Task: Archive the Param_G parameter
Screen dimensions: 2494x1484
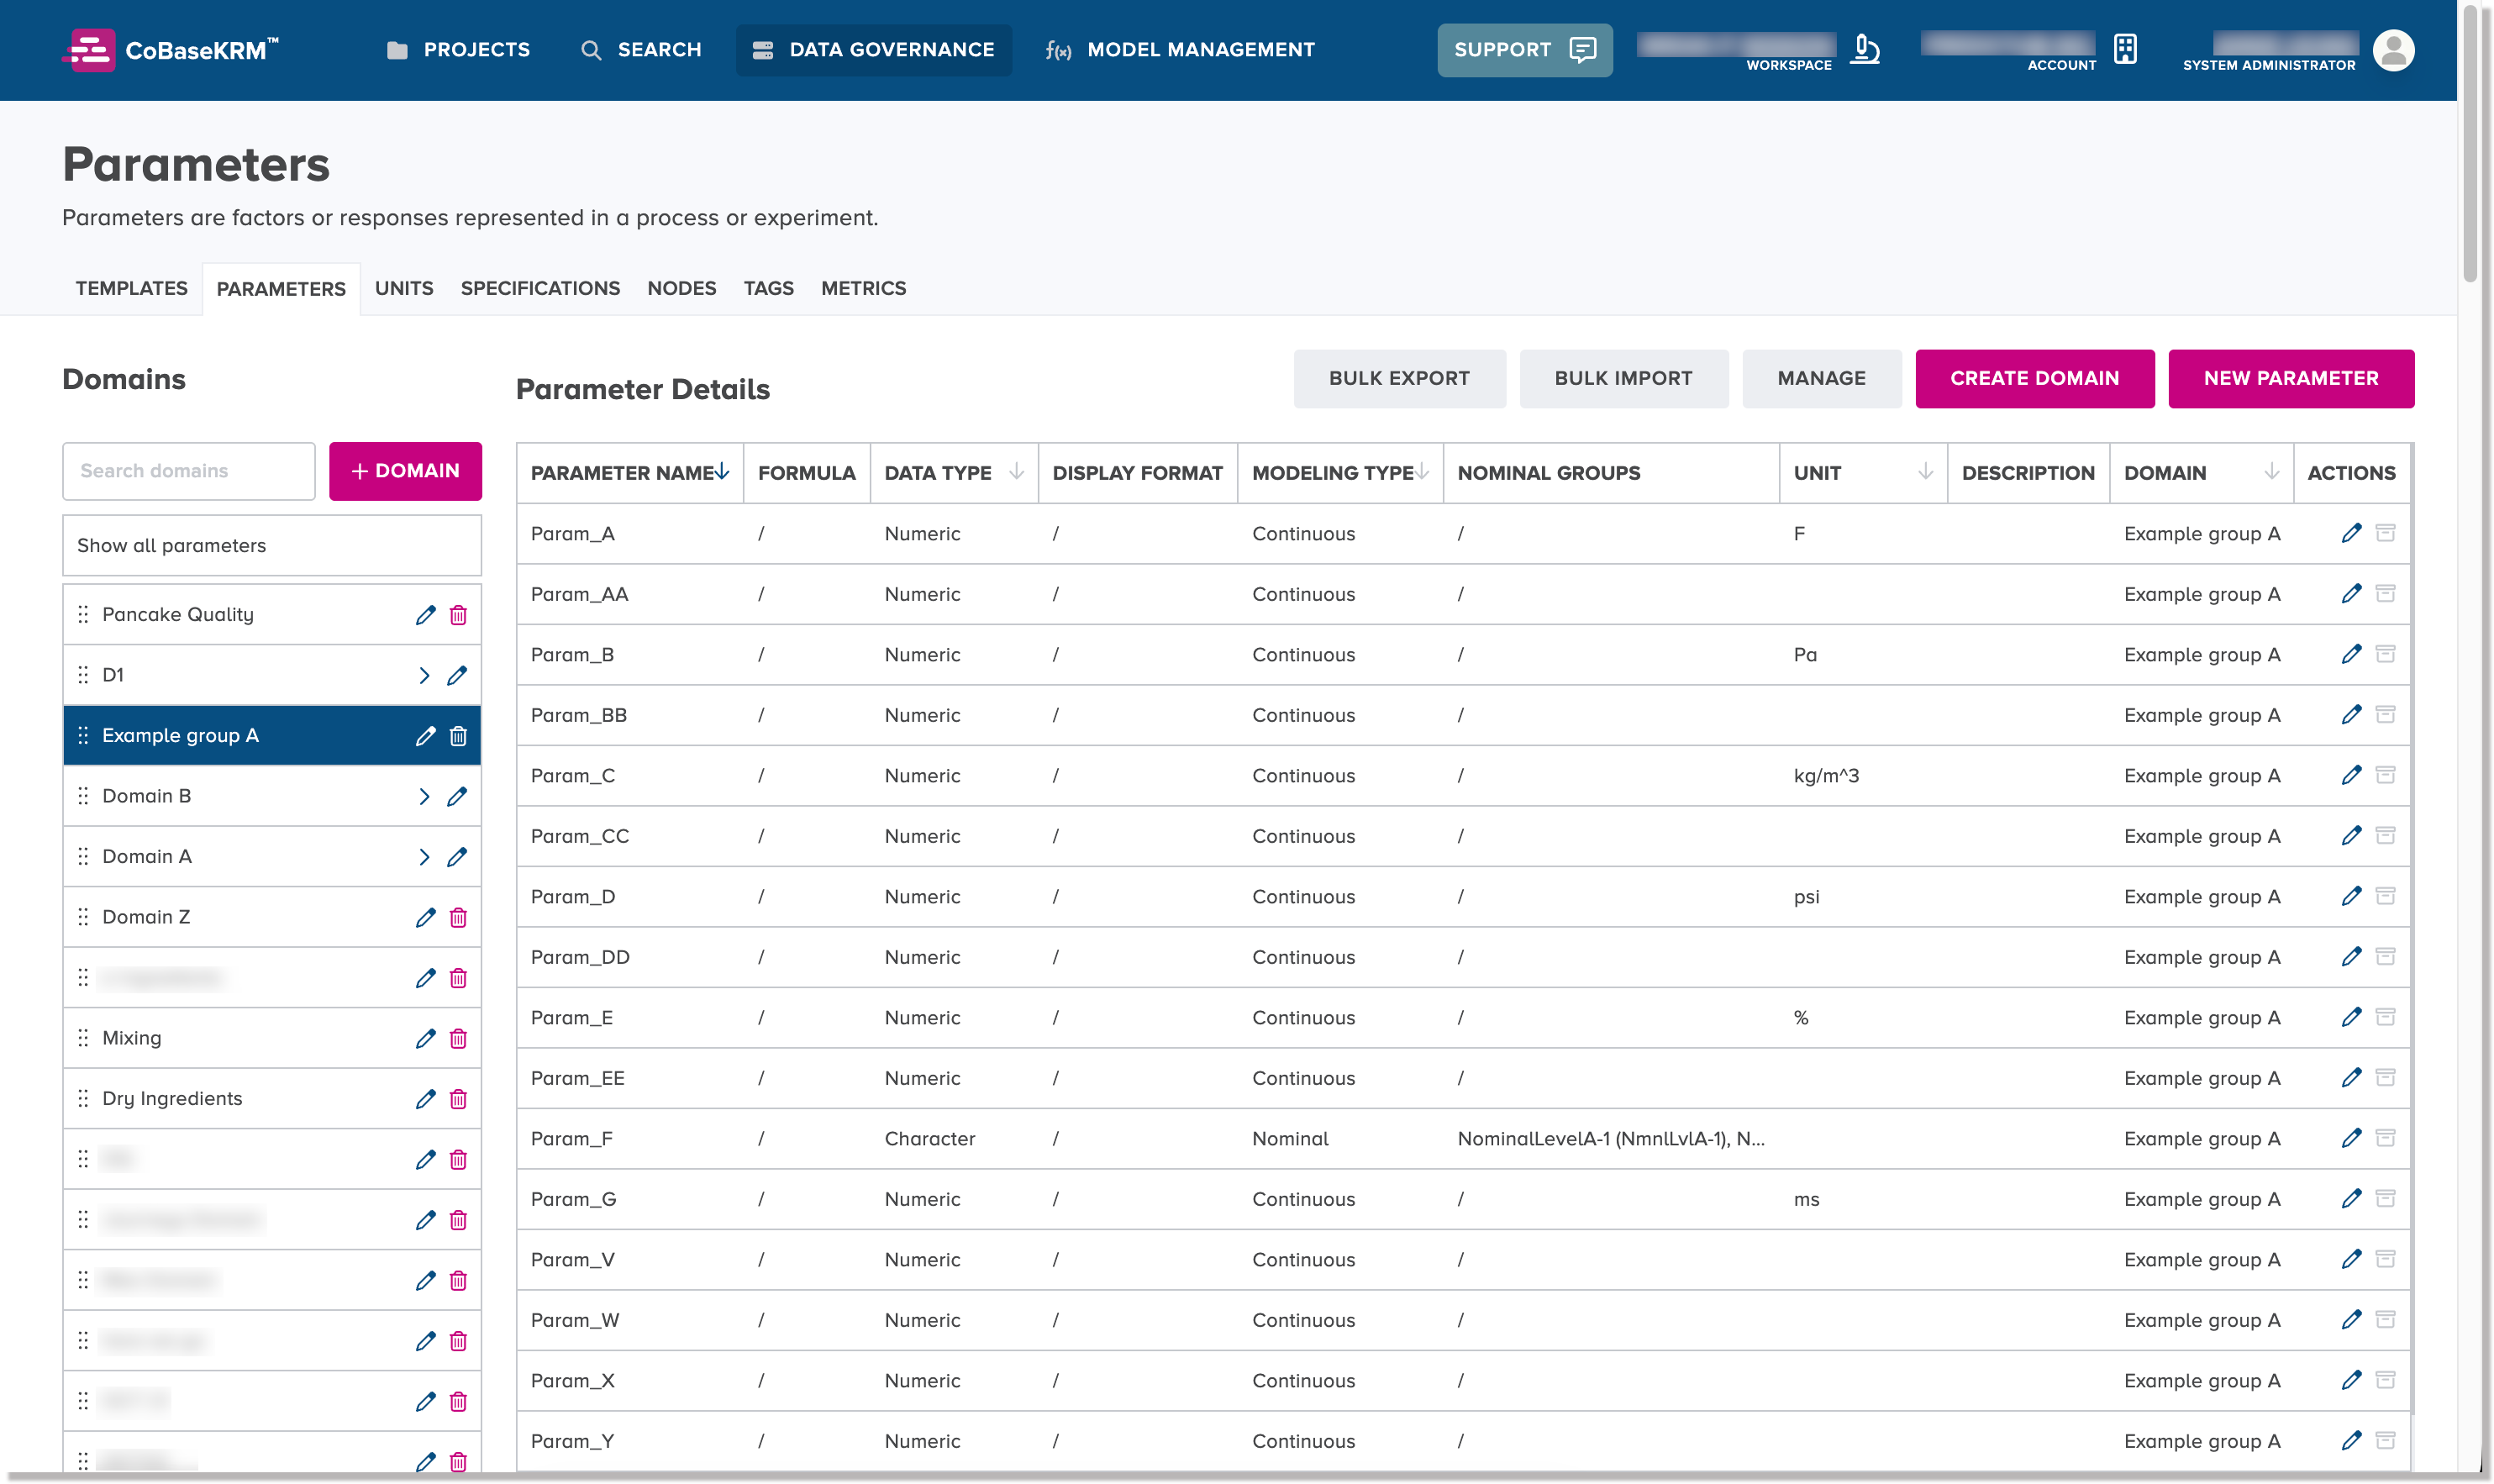Action: point(2385,1198)
